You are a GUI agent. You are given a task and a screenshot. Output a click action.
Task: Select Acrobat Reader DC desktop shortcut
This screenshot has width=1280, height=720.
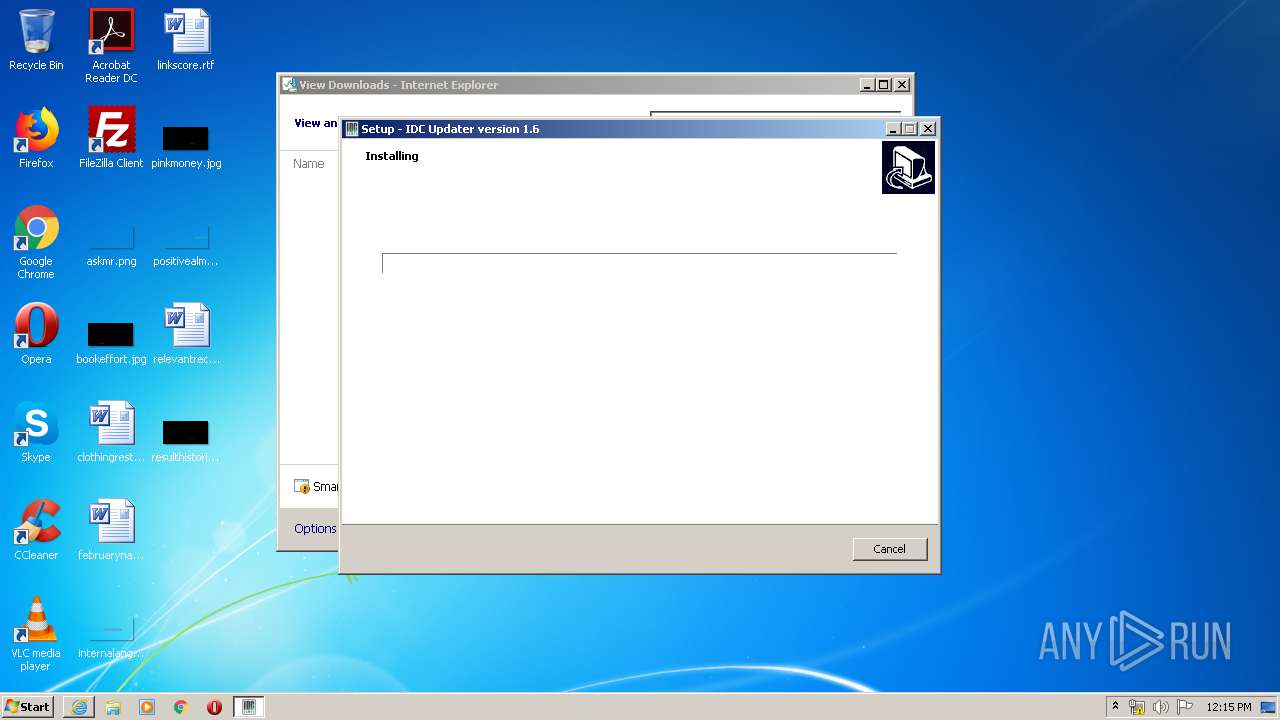111,46
